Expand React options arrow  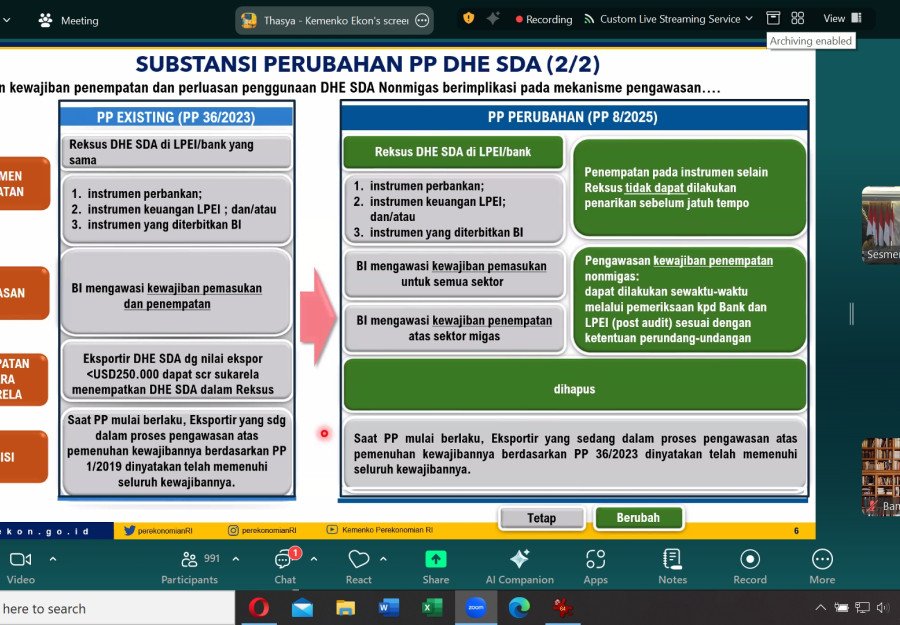(x=383, y=558)
